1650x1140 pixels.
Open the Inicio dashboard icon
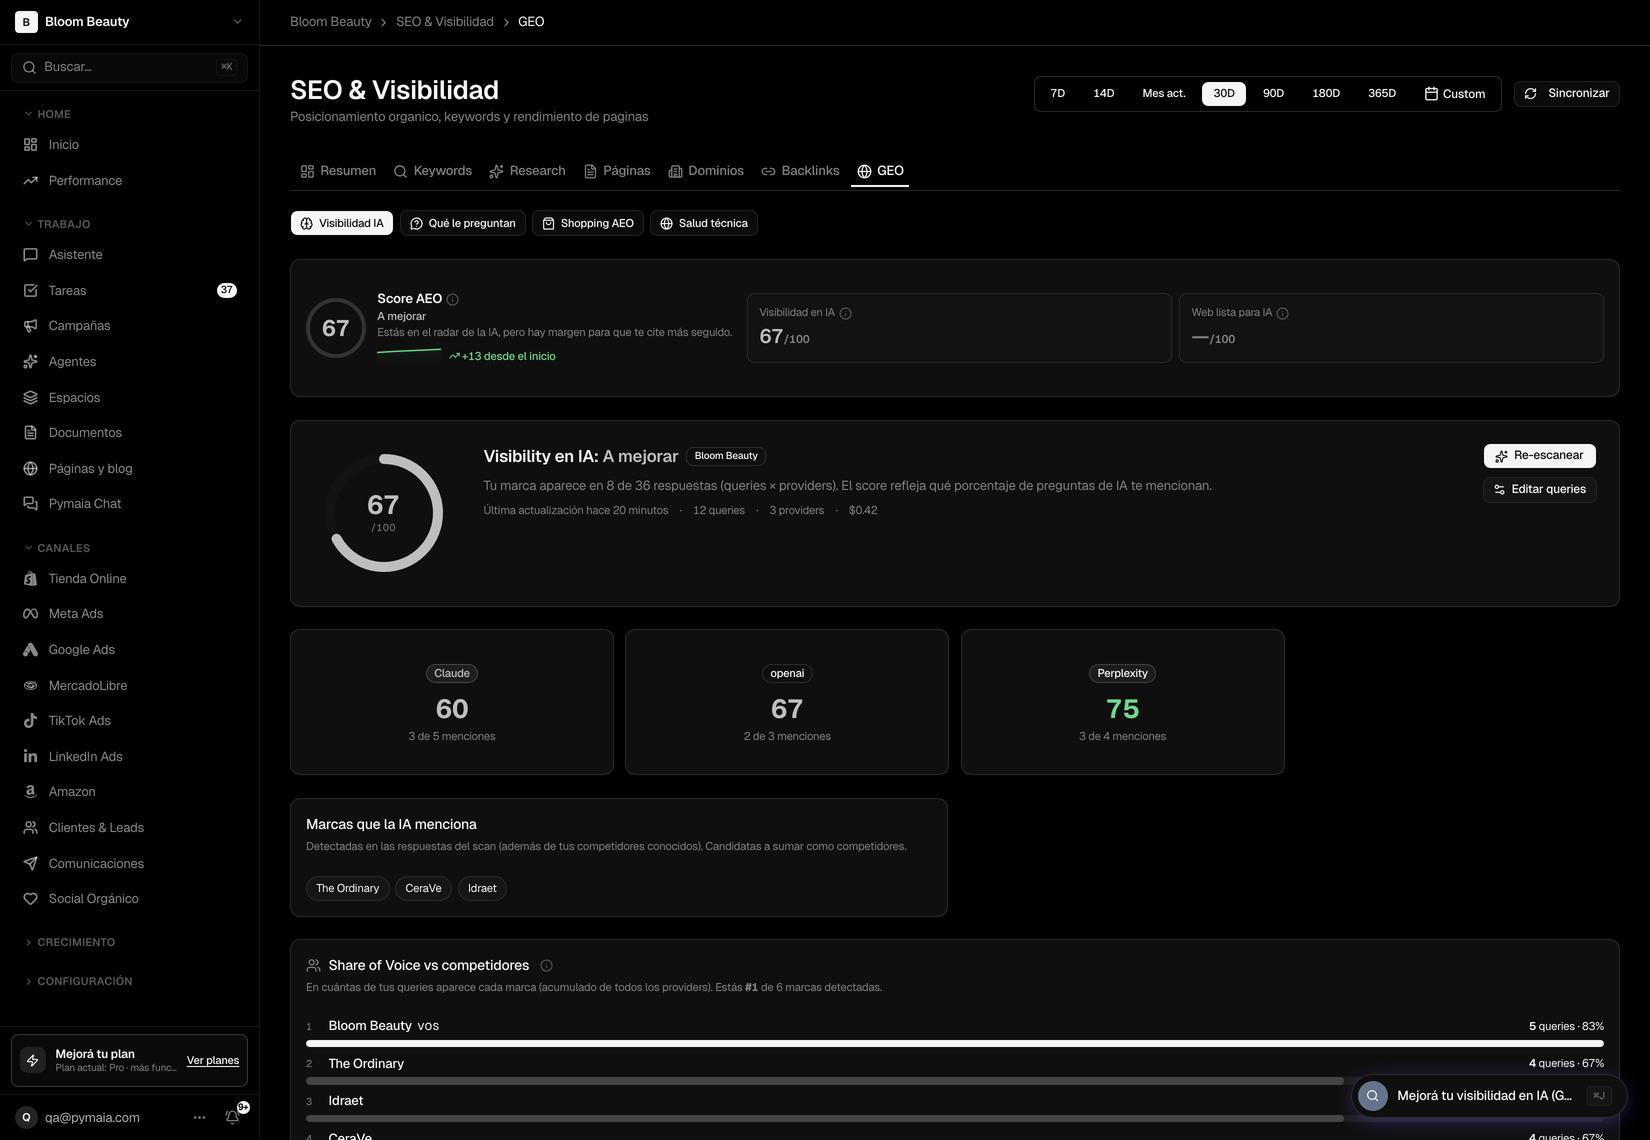[30, 145]
